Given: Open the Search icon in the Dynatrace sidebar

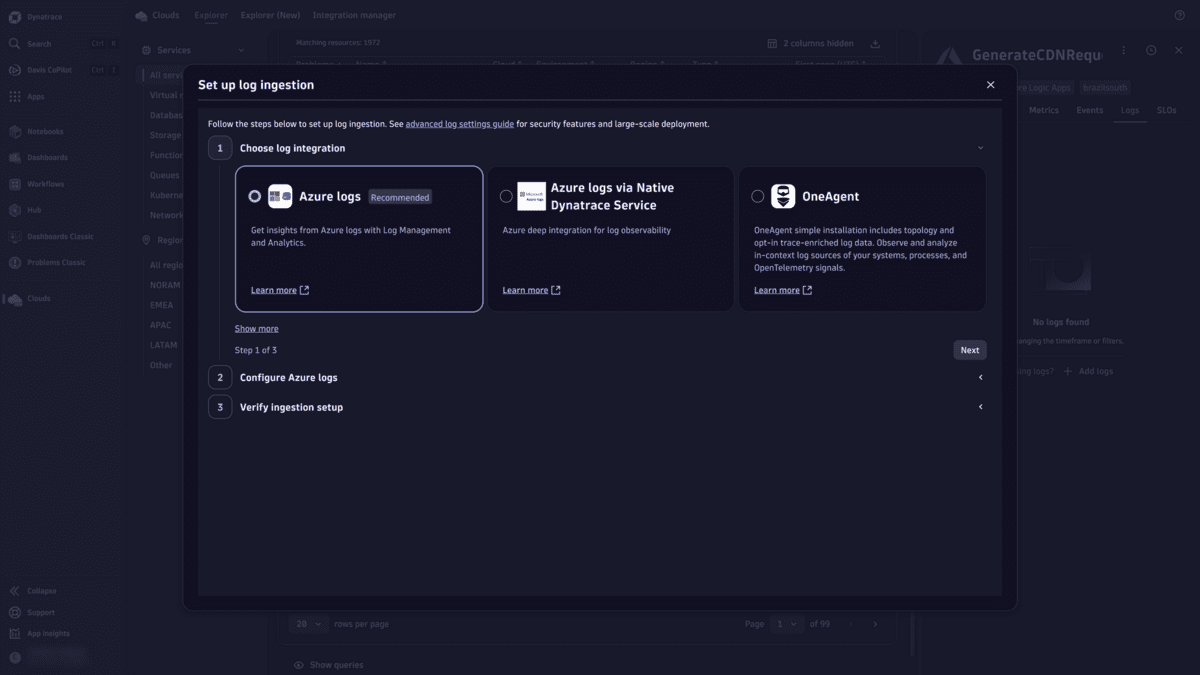Looking at the screenshot, I should pos(14,43).
